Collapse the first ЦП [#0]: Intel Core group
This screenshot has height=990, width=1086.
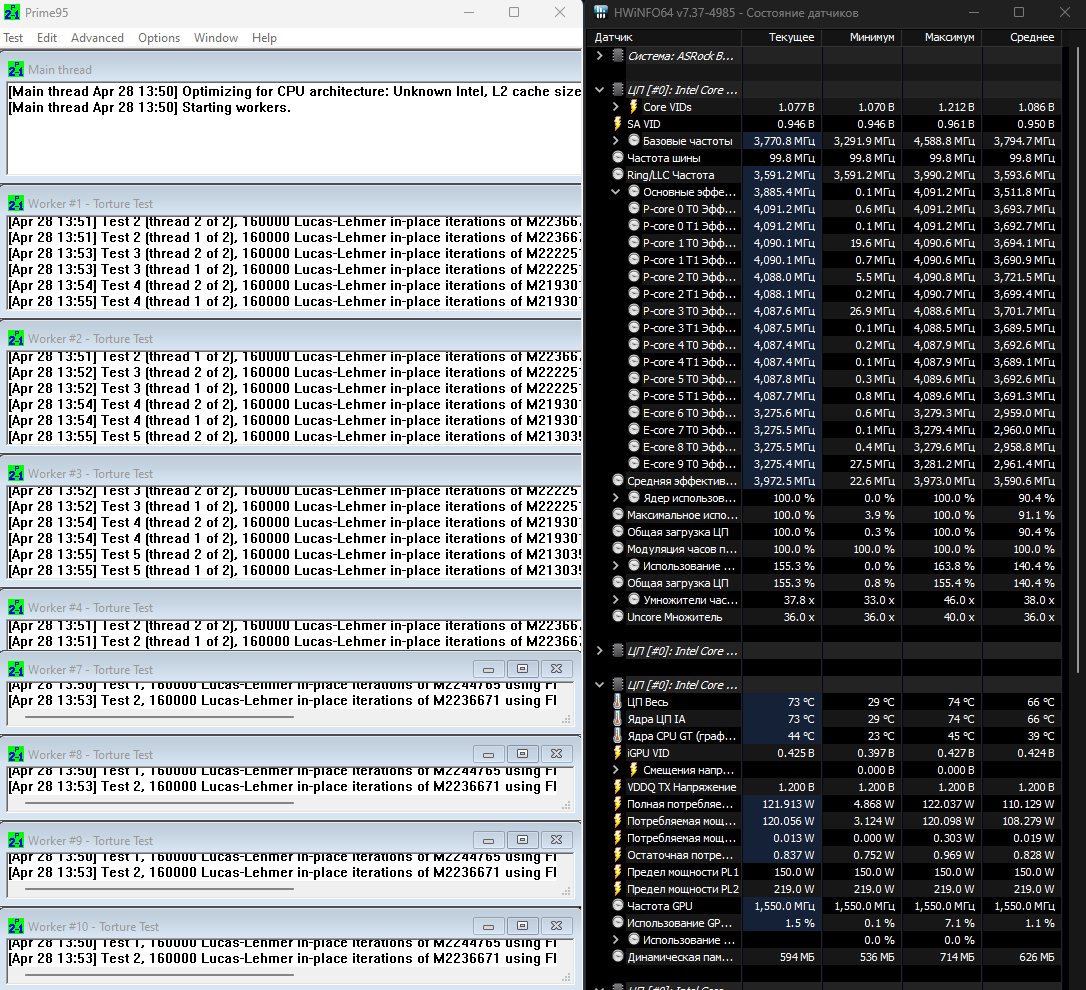[600, 90]
